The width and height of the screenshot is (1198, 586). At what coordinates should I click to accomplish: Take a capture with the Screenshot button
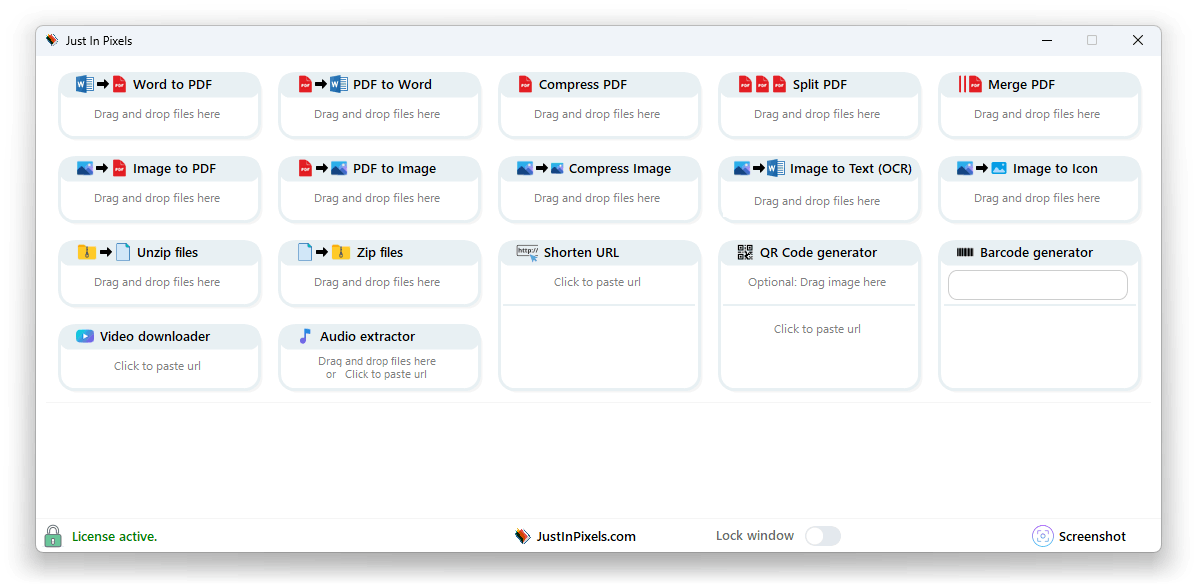1079,537
